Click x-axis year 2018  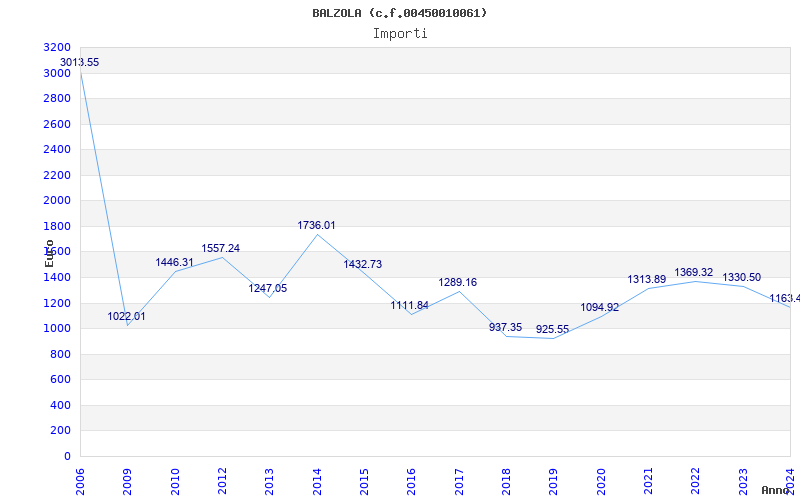coord(506,482)
